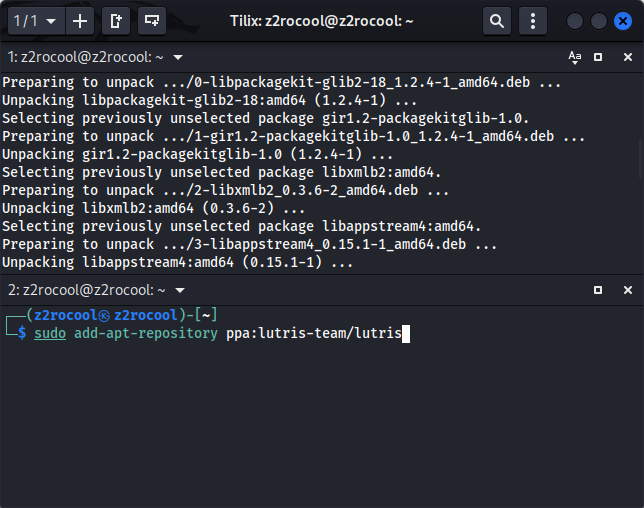Image resolution: width=644 pixels, height=508 pixels.
Task: Click 'Selecting previously unselected package libxmlb2:amd64.'
Action: click(222, 172)
